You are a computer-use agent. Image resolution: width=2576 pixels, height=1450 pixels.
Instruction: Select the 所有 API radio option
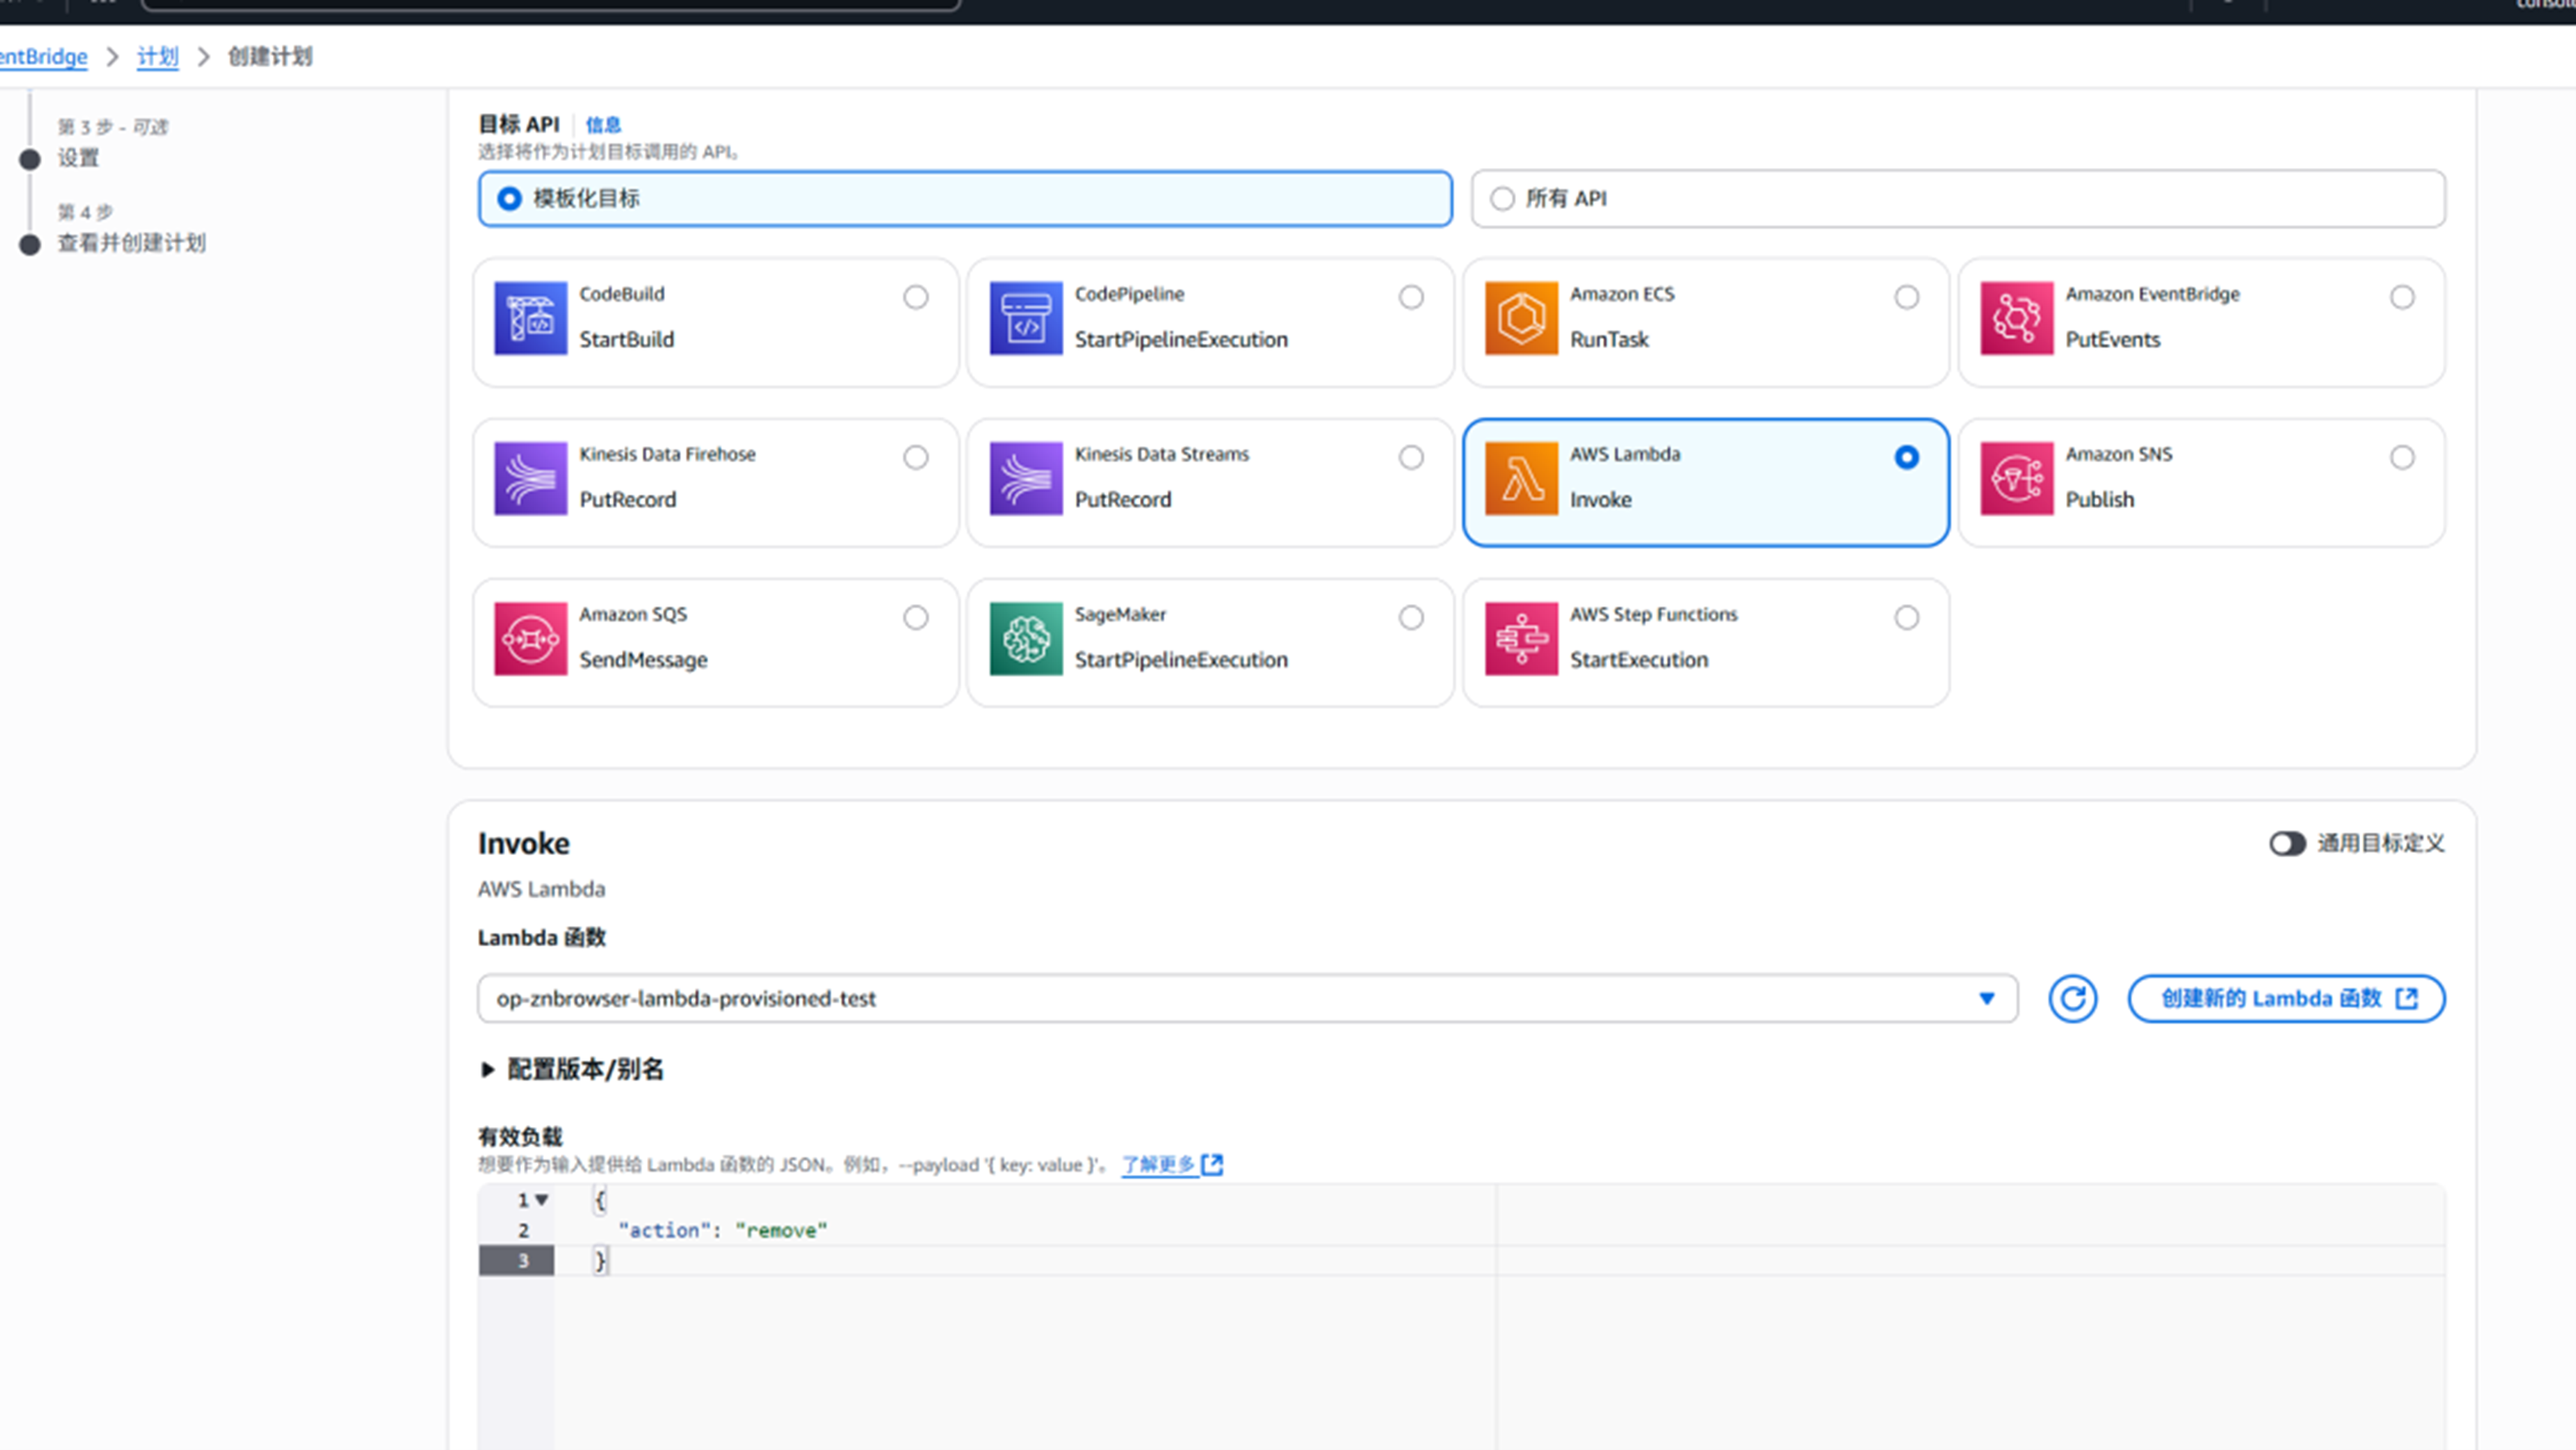tap(1502, 198)
